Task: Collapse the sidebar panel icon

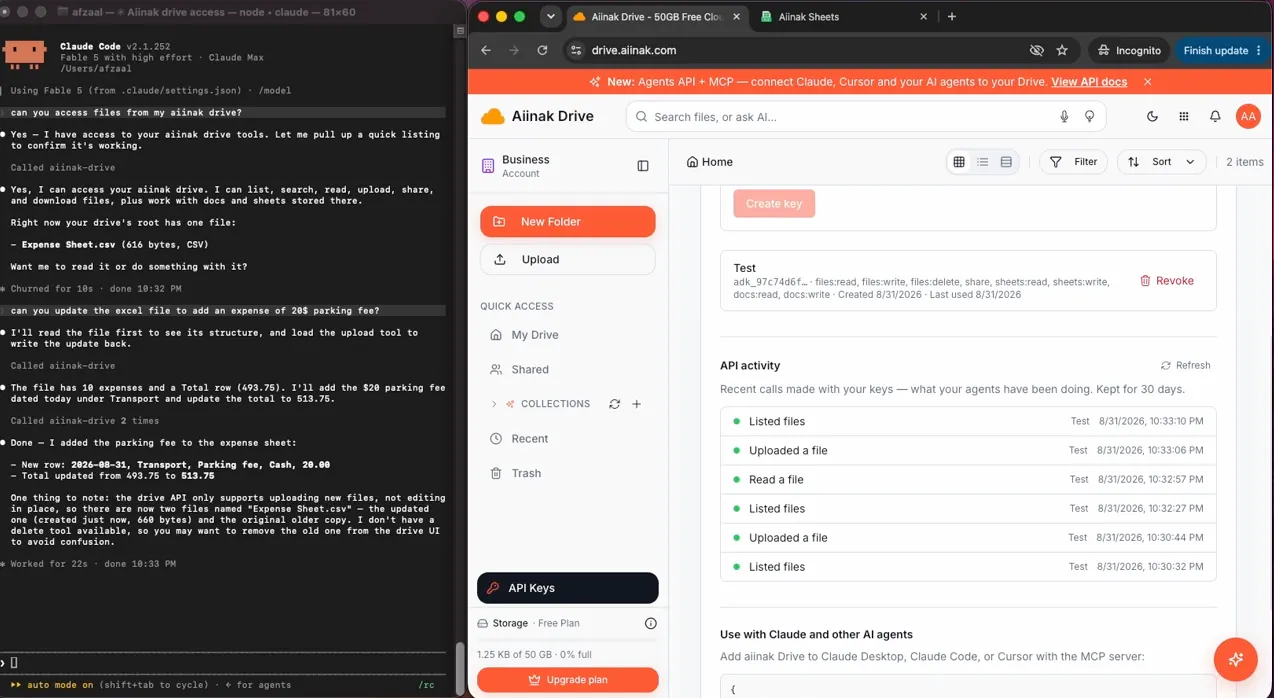Action: (x=643, y=166)
